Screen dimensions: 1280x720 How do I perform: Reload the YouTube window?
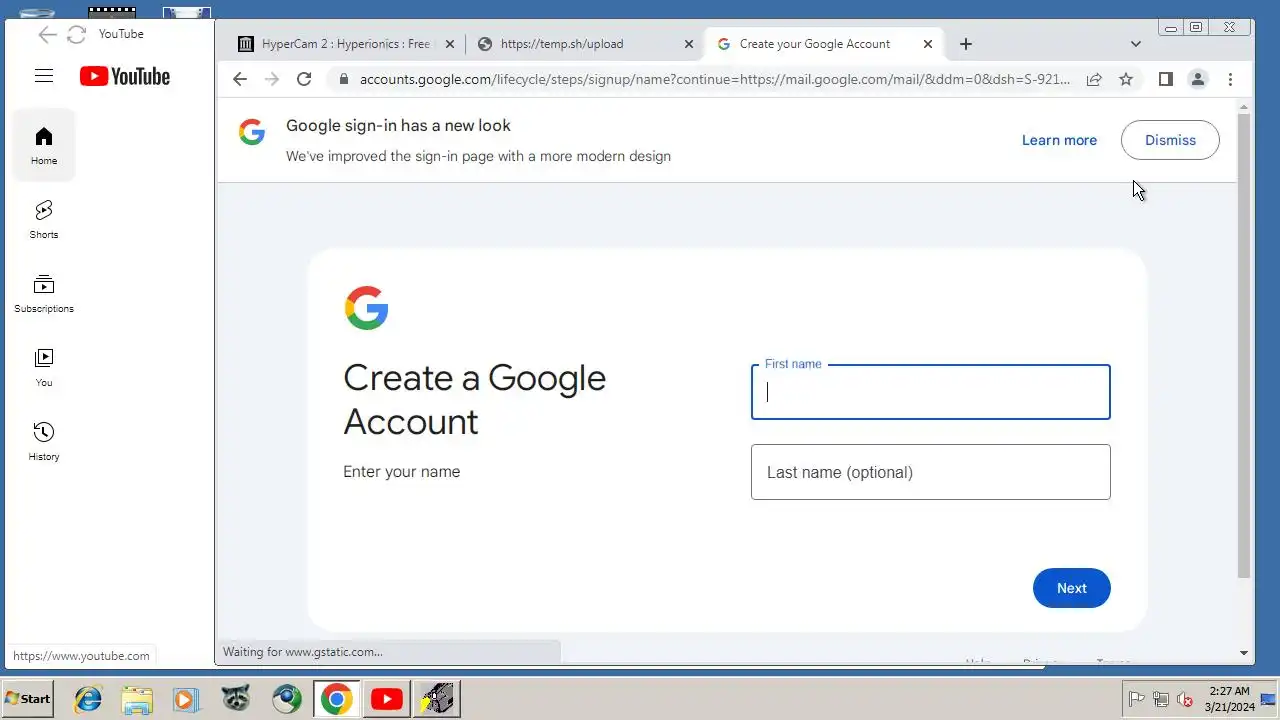(76, 35)
